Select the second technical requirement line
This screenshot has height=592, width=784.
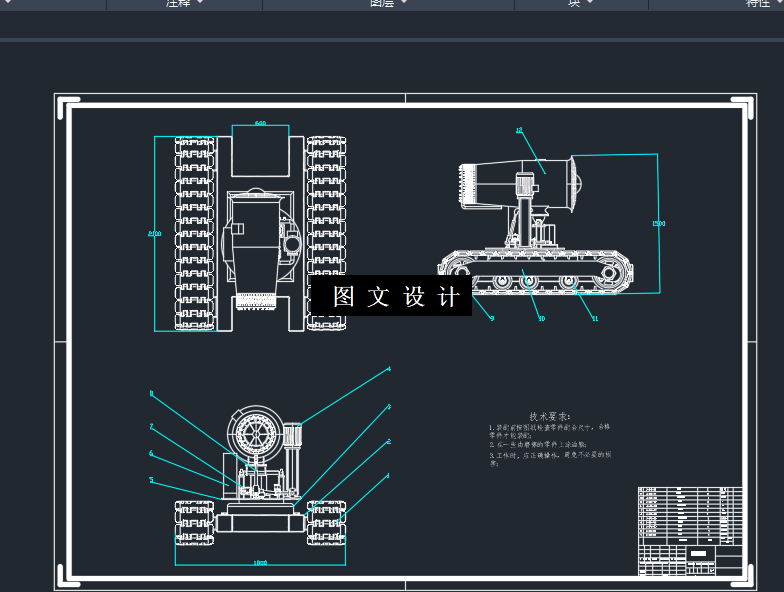click(538, 444)
